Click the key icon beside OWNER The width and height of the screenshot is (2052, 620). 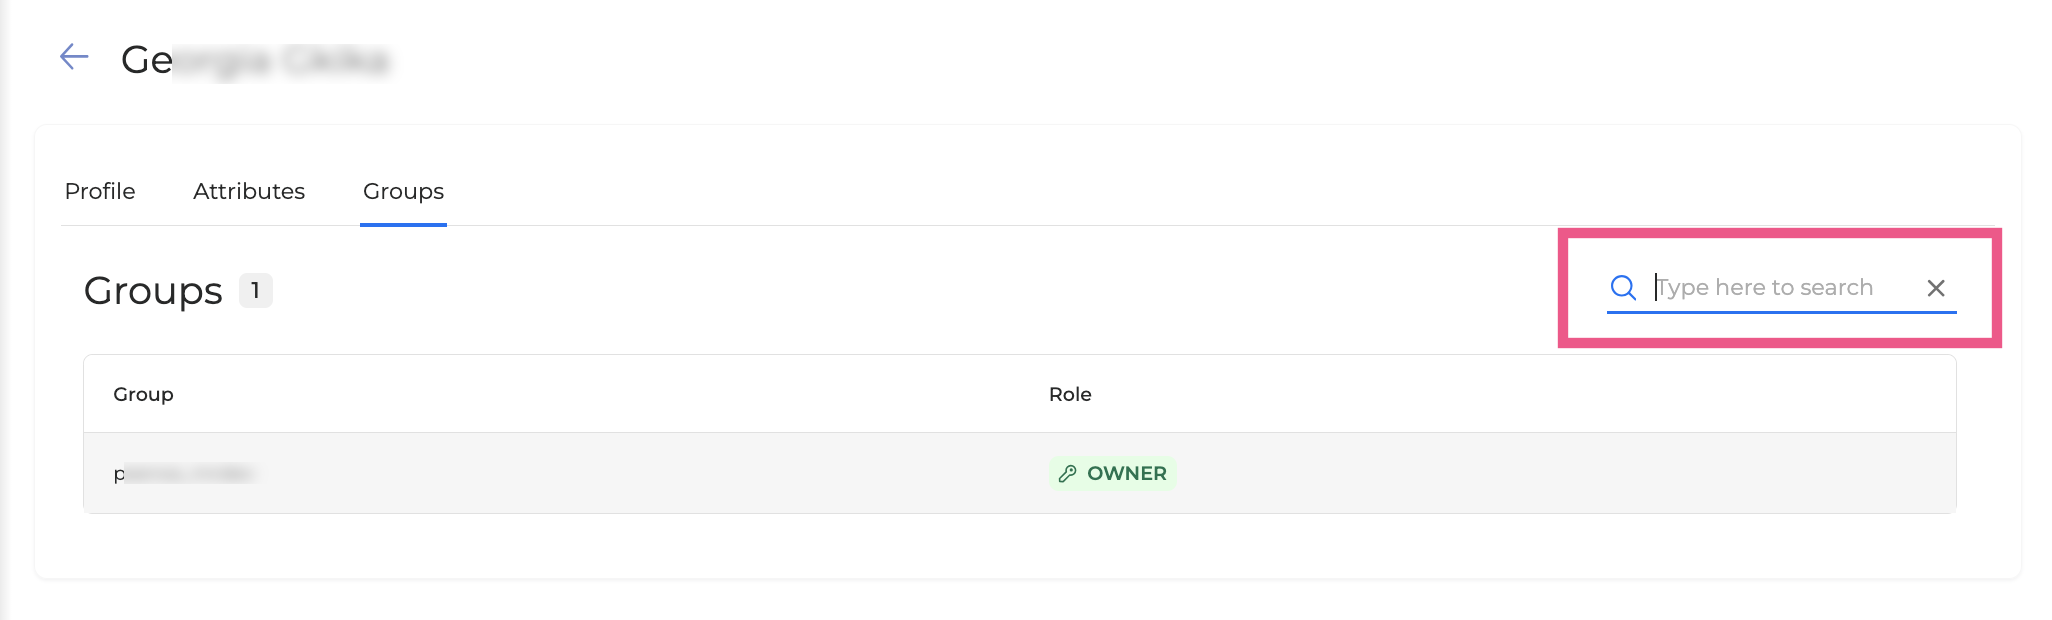(x=1068, y=474)
